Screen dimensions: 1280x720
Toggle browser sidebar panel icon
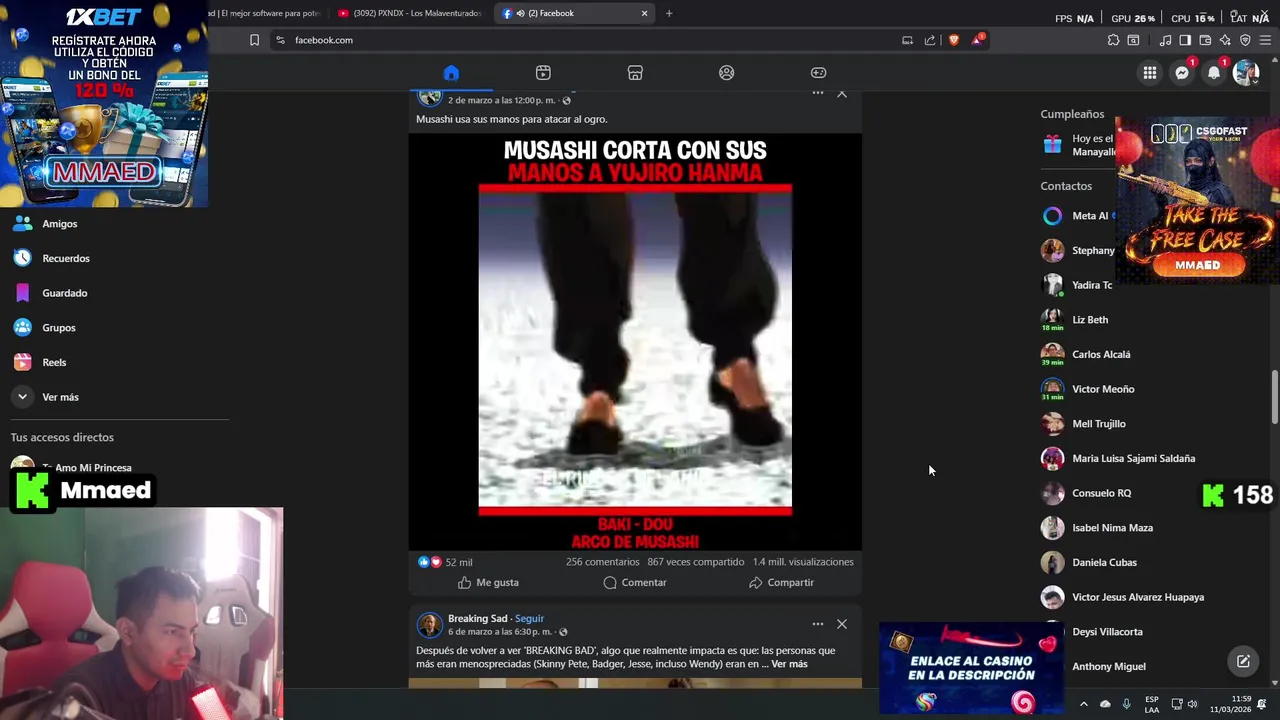pyautogui.click(x=1185, y=40)
